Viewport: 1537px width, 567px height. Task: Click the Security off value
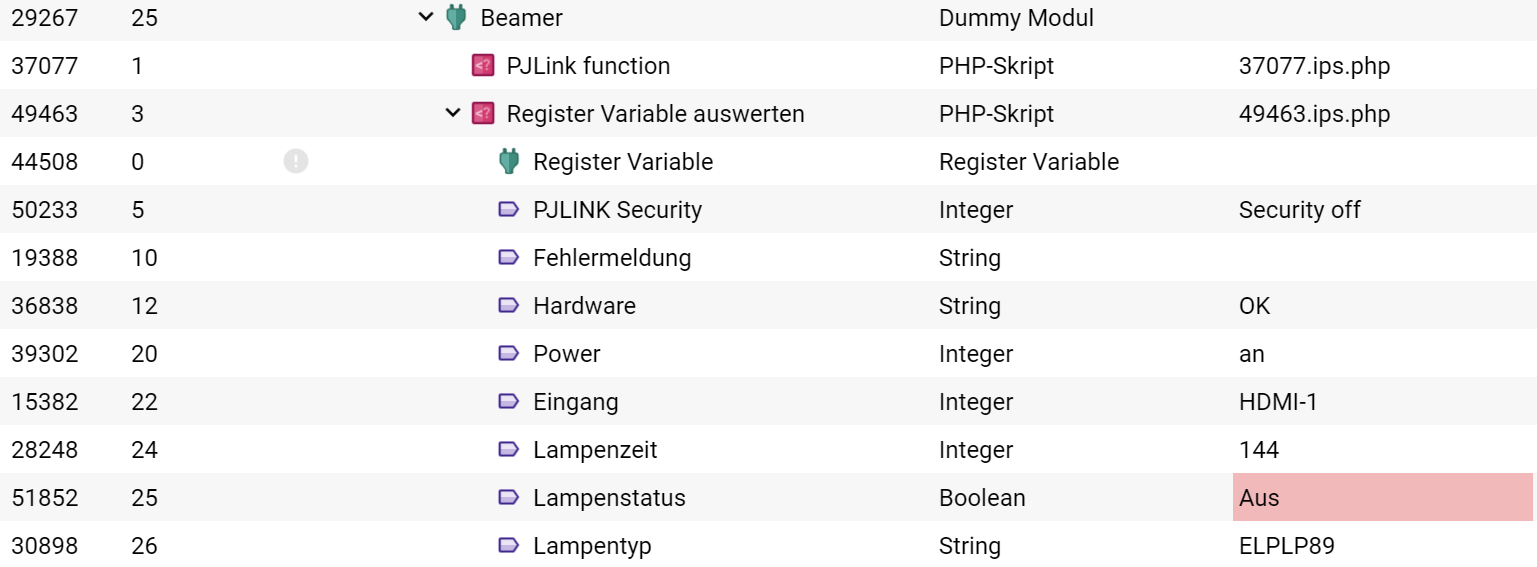coord(1300,210)
